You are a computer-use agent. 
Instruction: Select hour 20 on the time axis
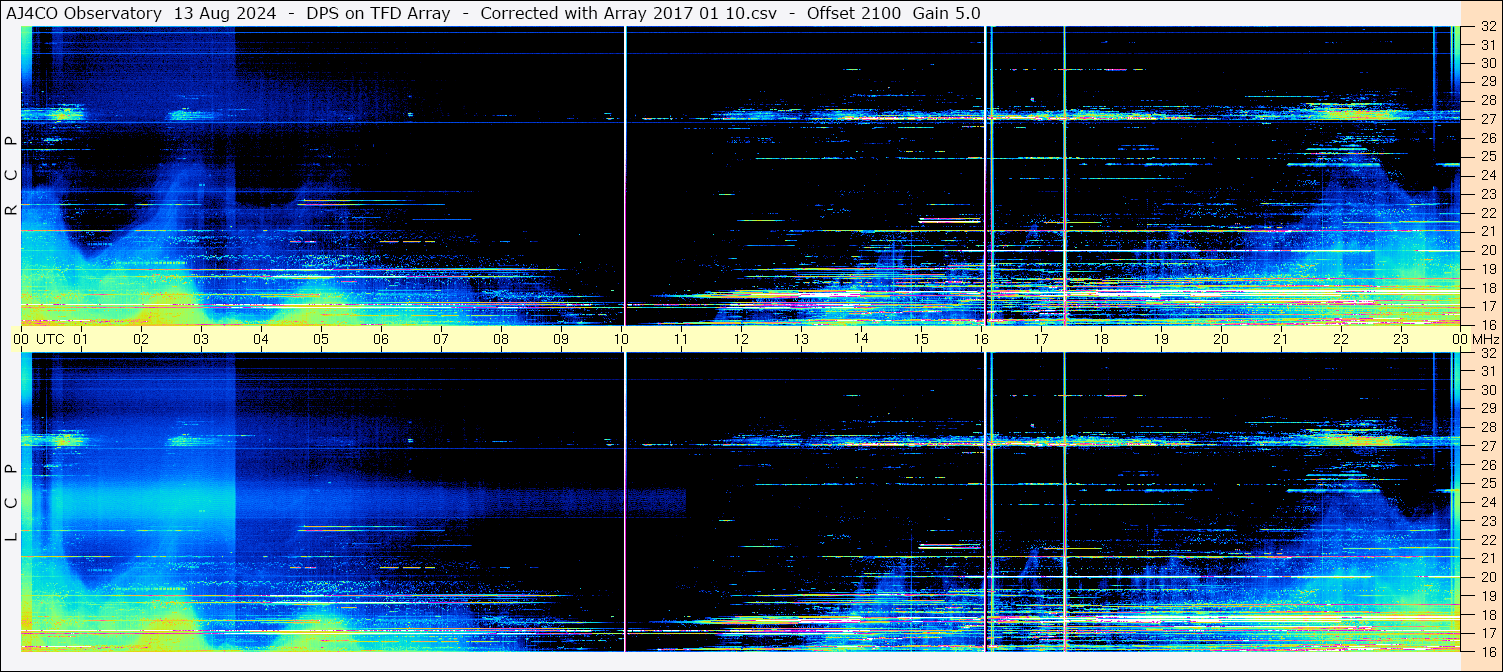coord(1221,339)
